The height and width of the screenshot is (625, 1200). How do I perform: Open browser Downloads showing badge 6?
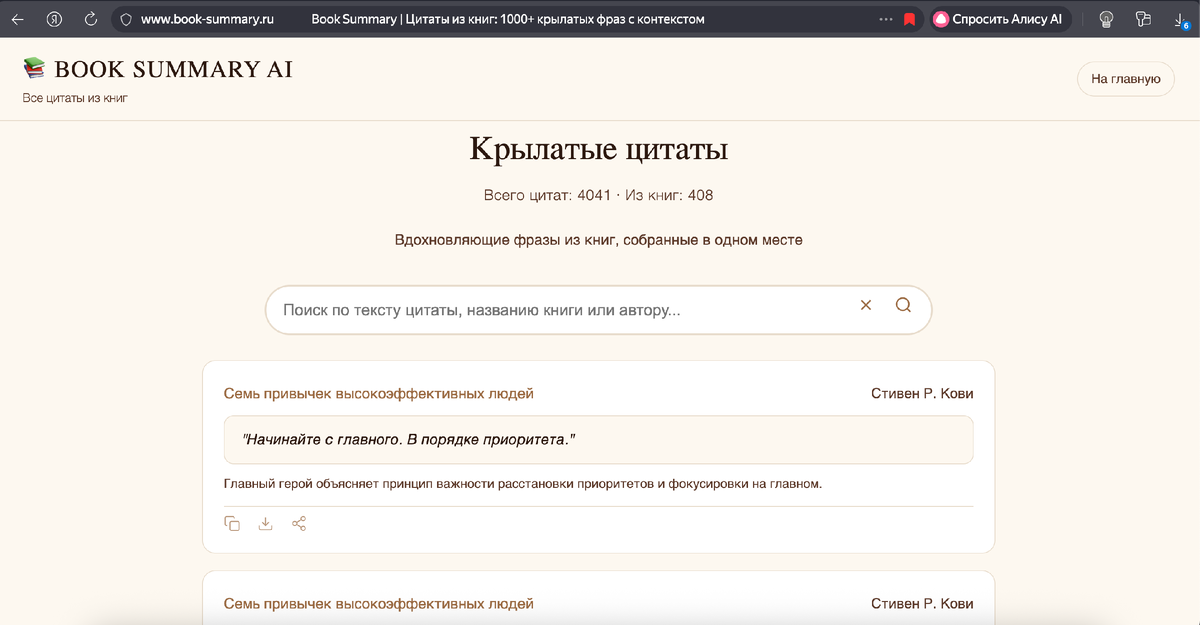point(1181,18)
